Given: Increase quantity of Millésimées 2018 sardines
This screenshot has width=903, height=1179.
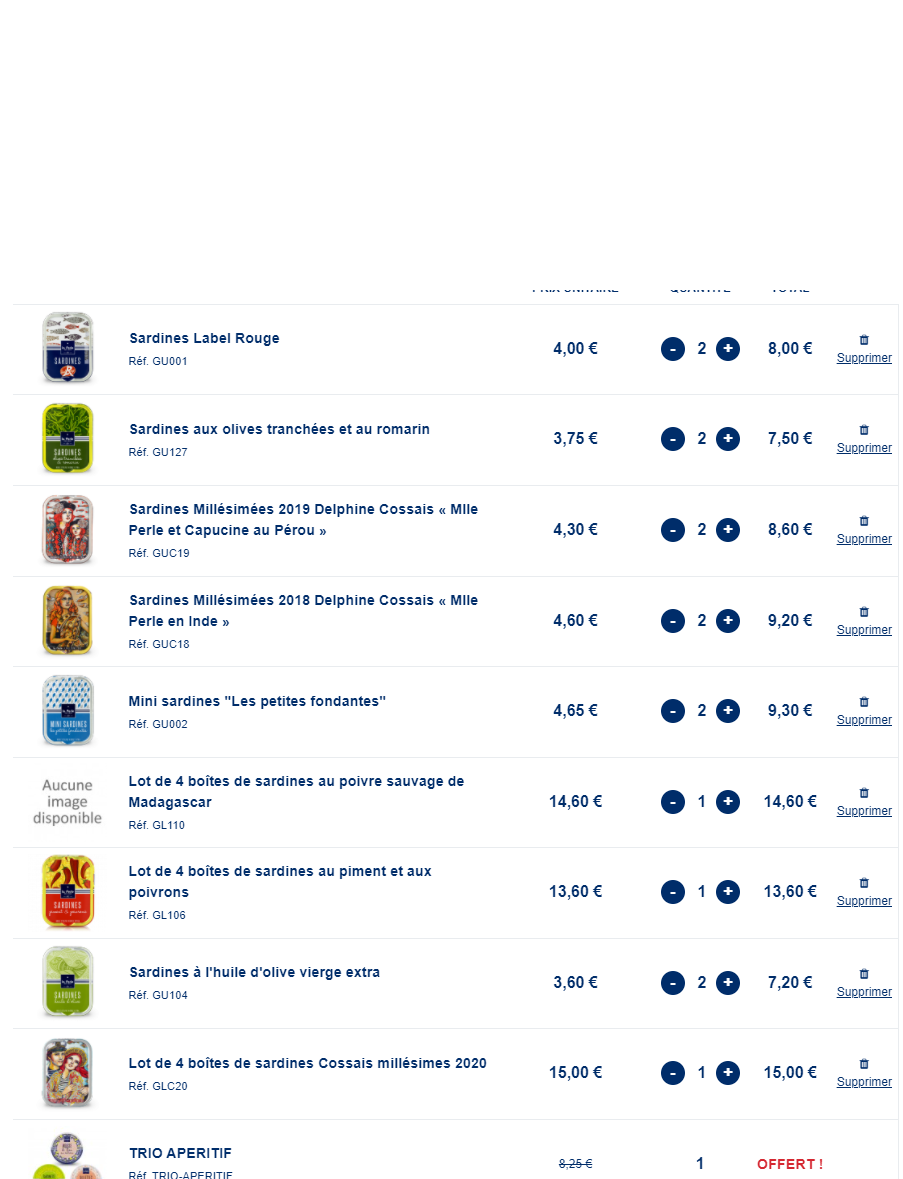Looking at the screenshot, I should pyautogui.click(x=728, y=621).
